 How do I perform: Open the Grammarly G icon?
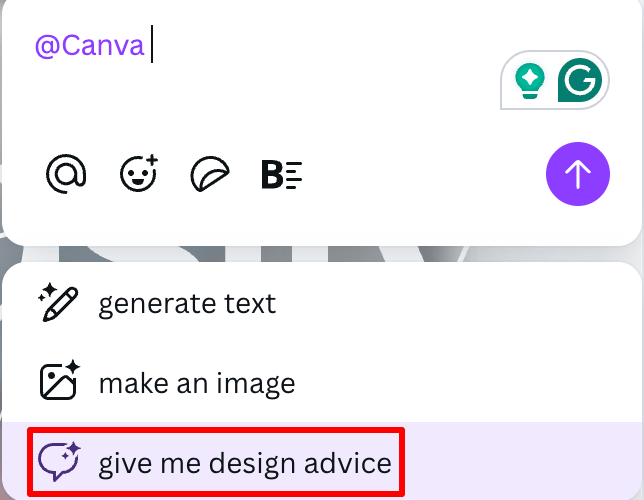[579, 80]
